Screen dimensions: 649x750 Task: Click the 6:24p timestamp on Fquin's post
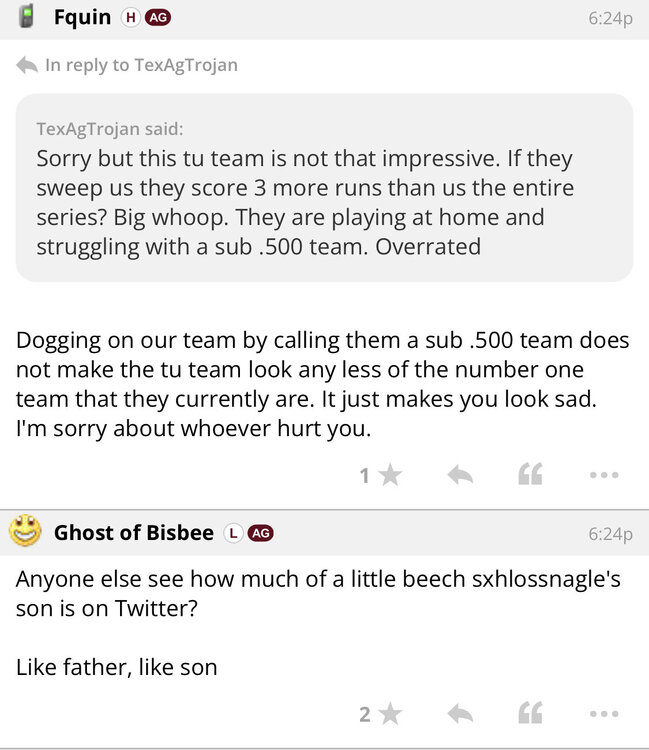(609, 18)
